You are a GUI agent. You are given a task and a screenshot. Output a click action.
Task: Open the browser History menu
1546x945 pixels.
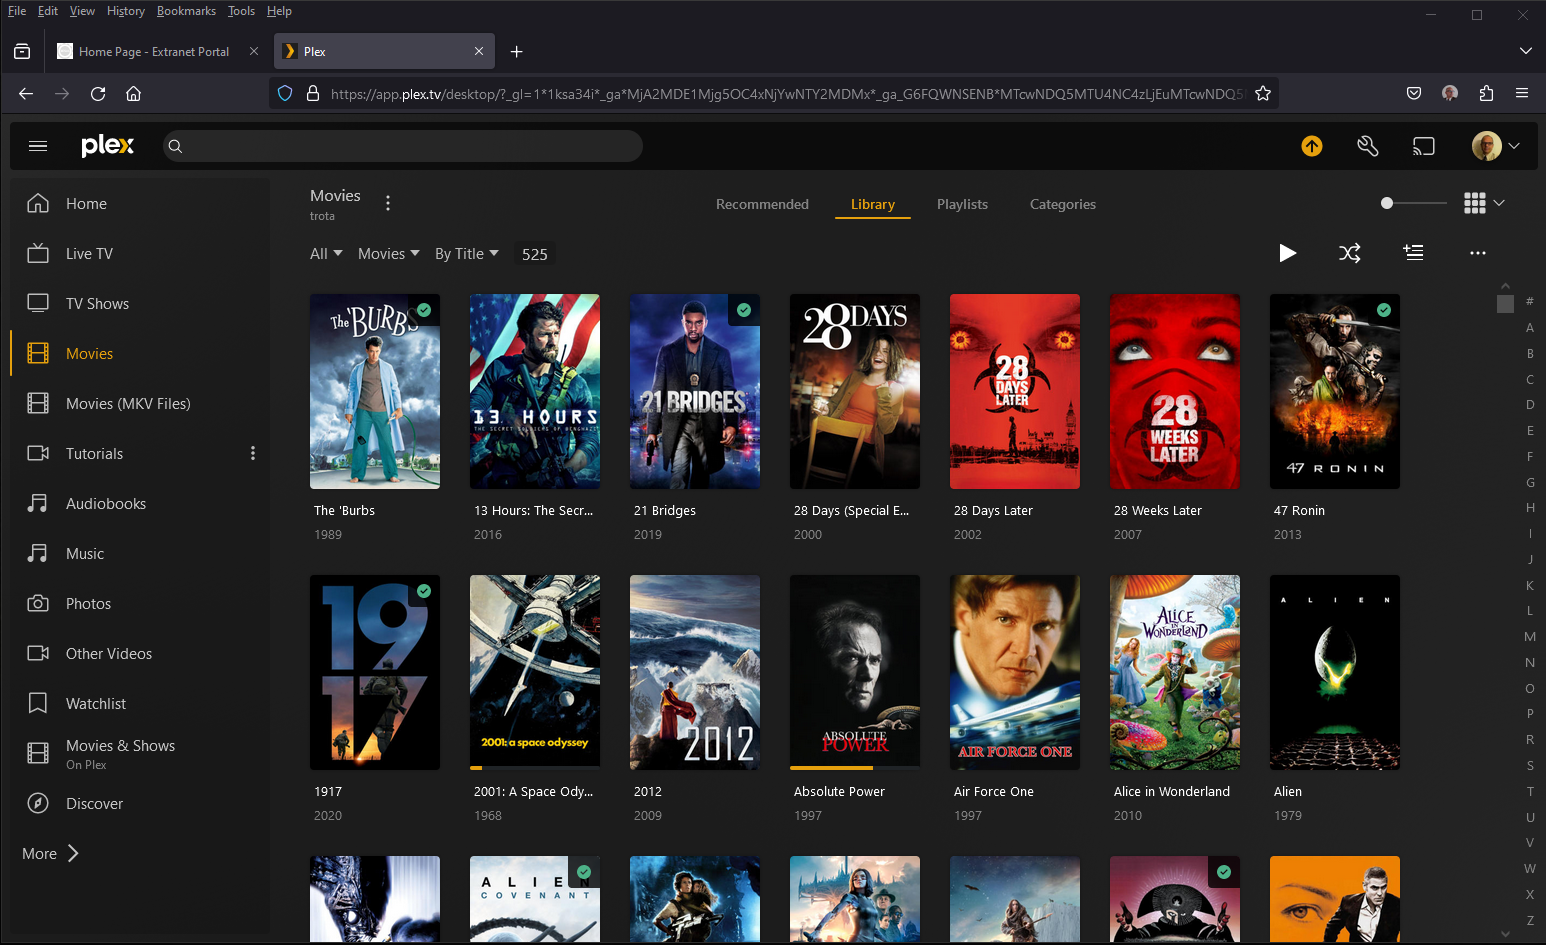coord(126,11)
